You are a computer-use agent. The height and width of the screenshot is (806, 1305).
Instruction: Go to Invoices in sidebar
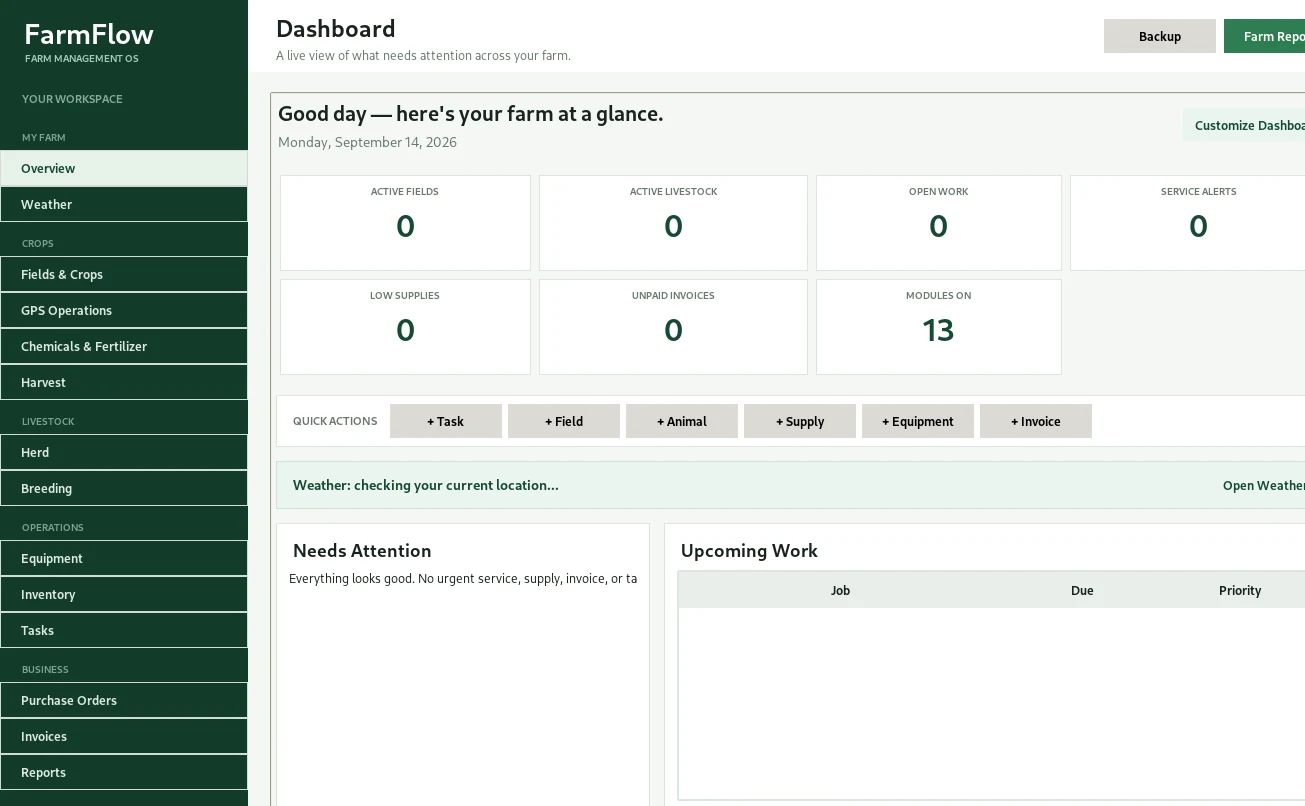click(x=124, y=736)
